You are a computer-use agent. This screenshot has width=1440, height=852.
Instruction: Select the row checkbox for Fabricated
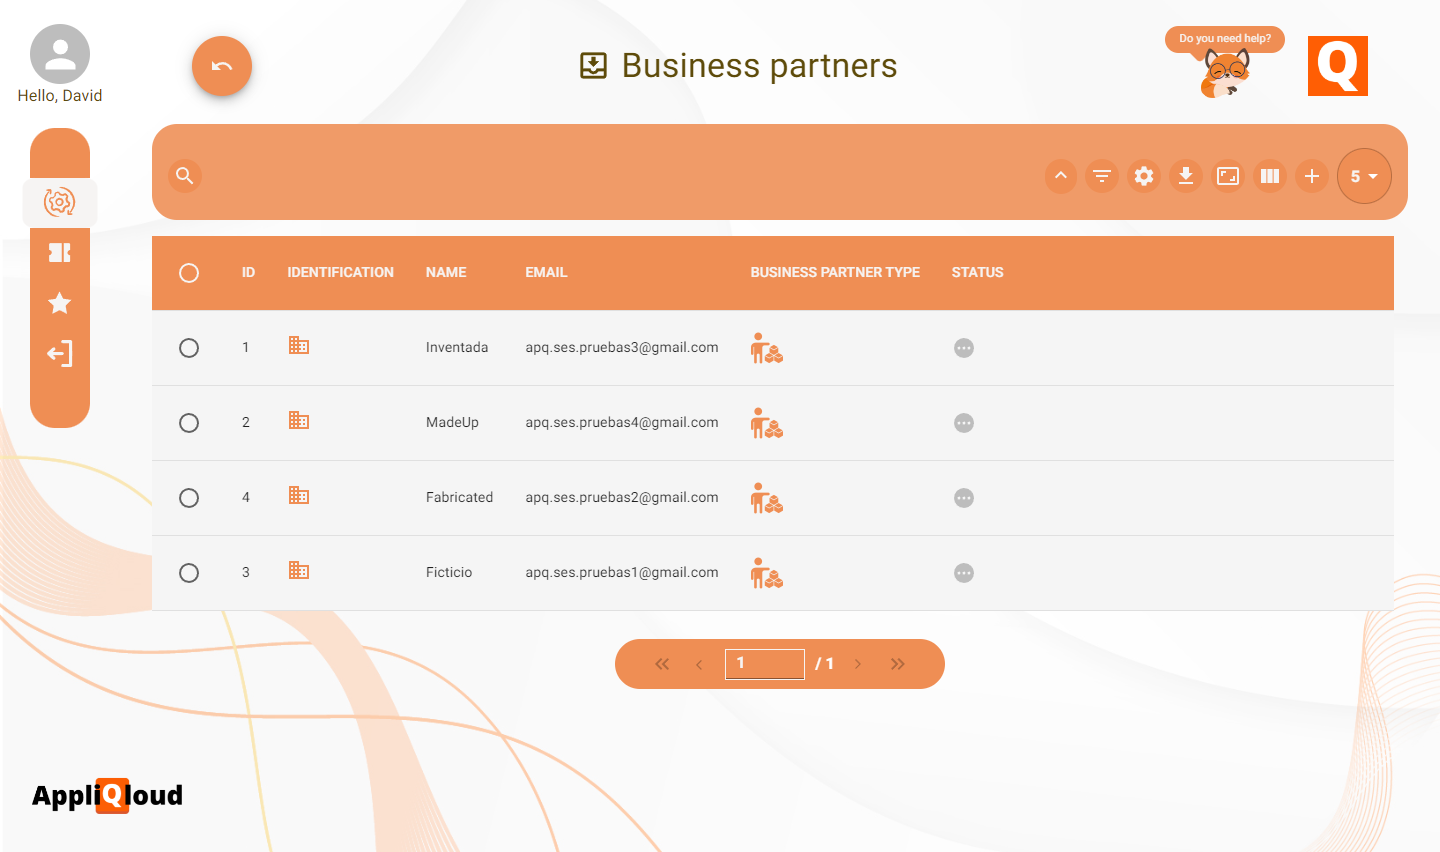189,497
